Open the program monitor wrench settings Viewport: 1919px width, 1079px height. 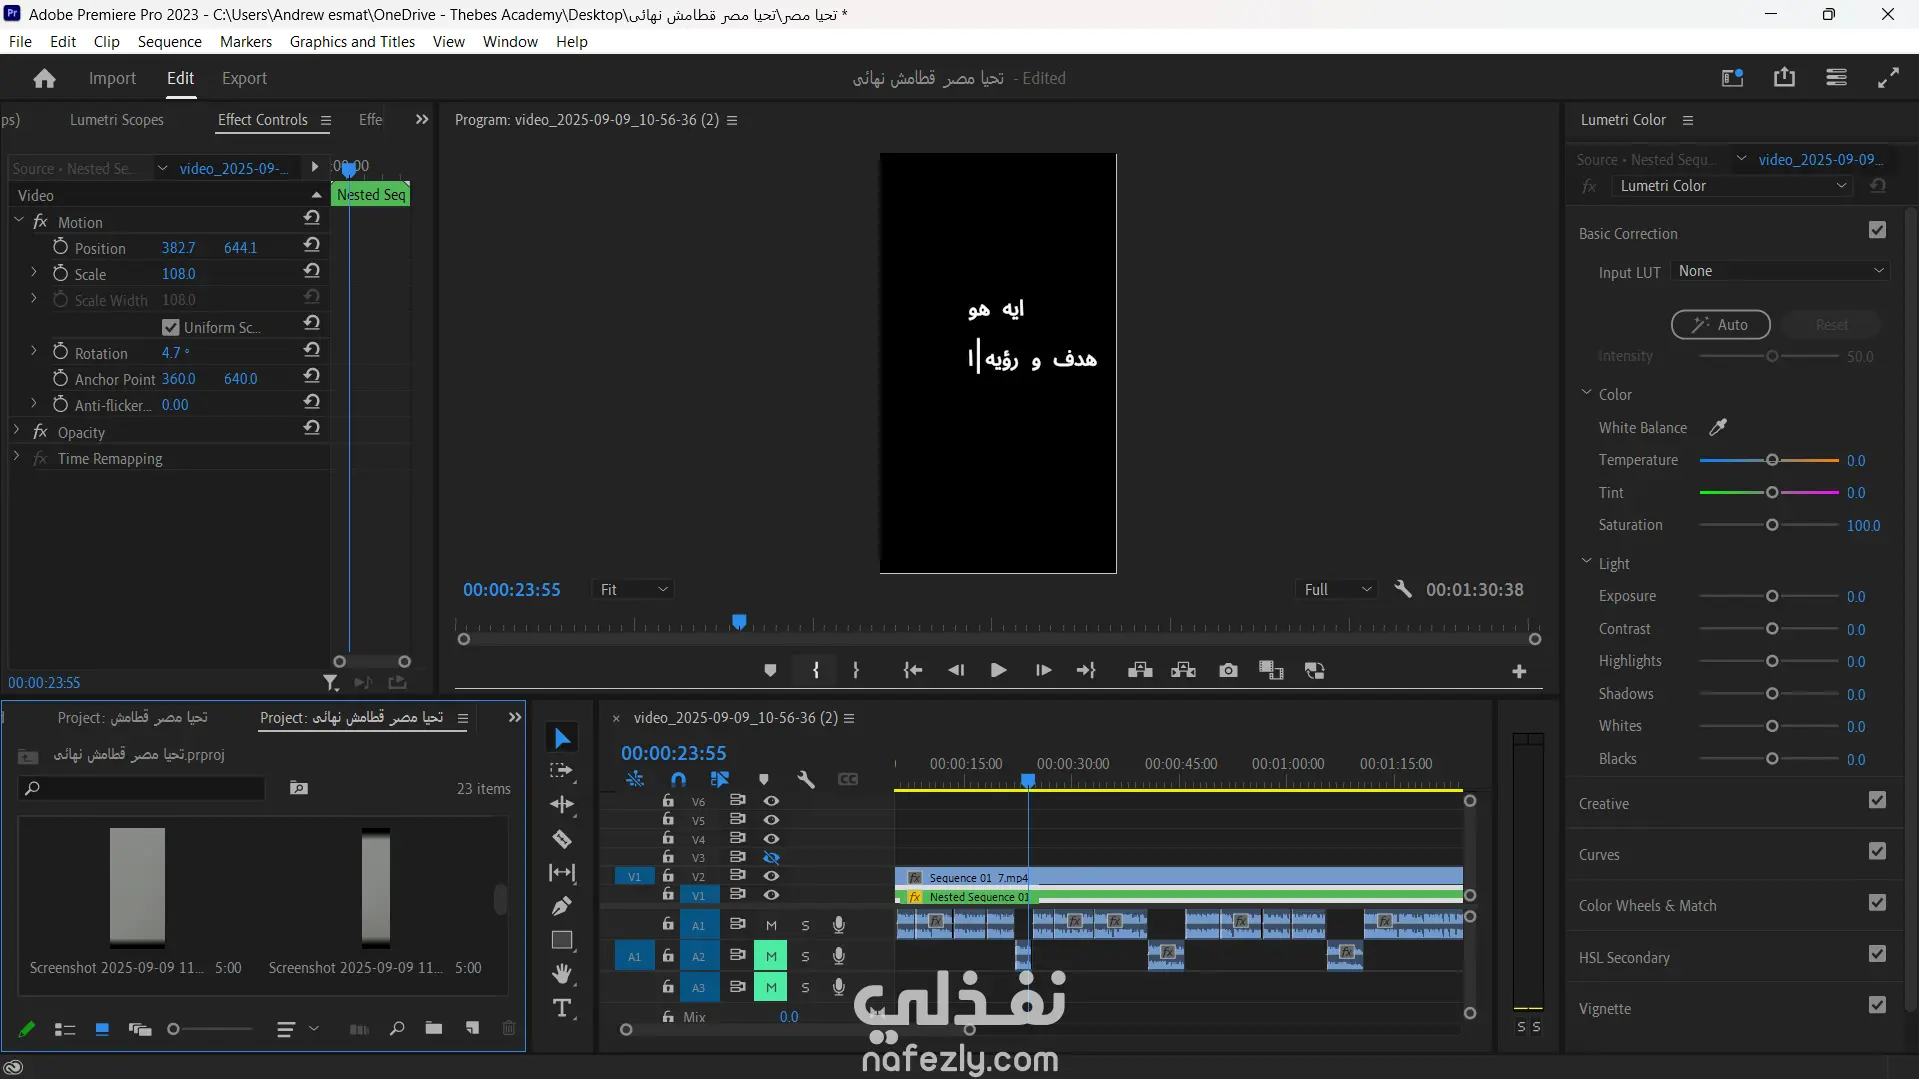tap(1403, 589)
